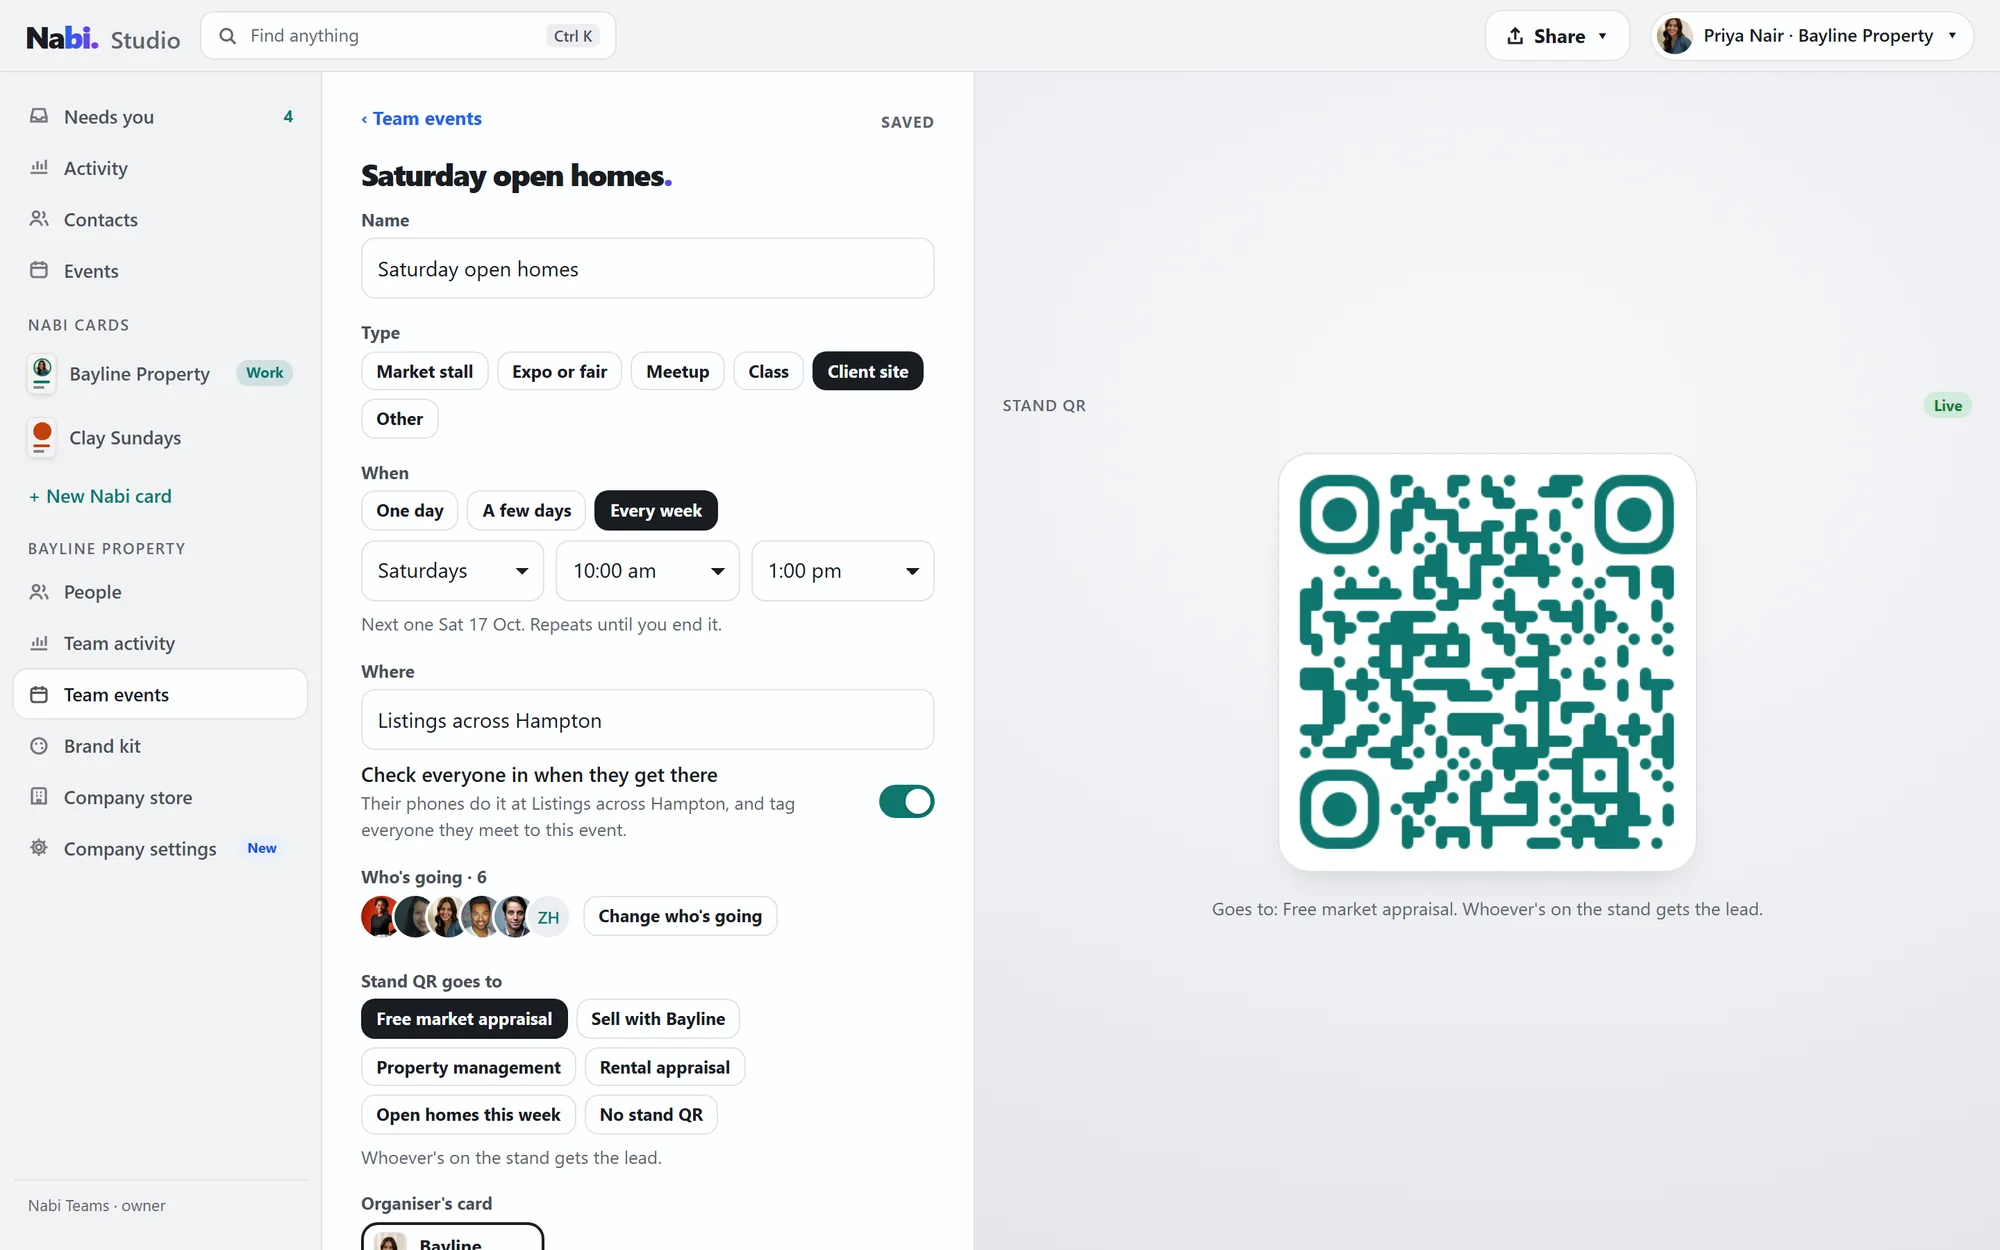Open Events calendar icon in sidebar
The width and height of the screenshot is (2000, 1250).
[x=39, y=270]
